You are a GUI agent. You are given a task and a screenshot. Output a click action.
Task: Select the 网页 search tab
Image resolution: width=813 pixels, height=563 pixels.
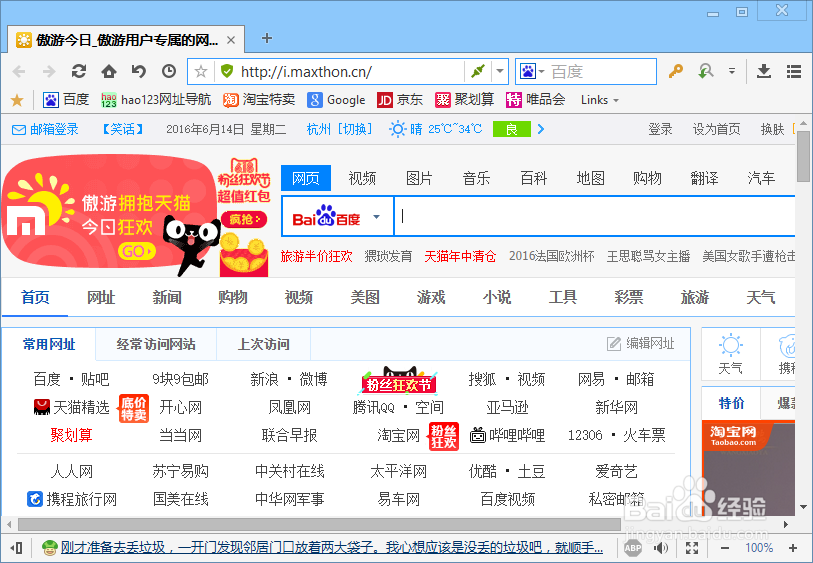tap(305, 178)
